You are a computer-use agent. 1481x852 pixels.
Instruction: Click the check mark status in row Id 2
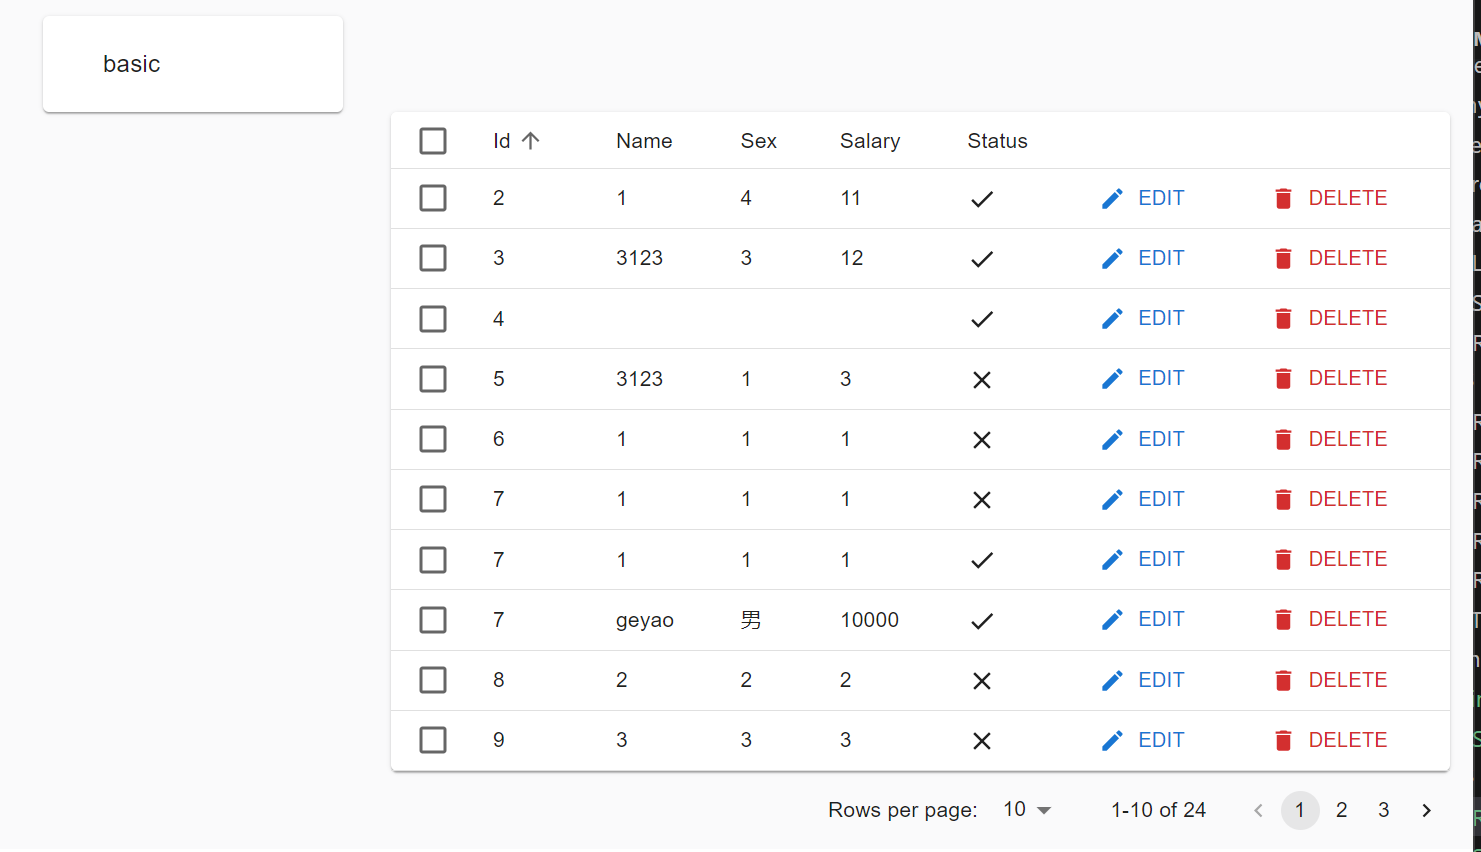[x=982, y=199]
